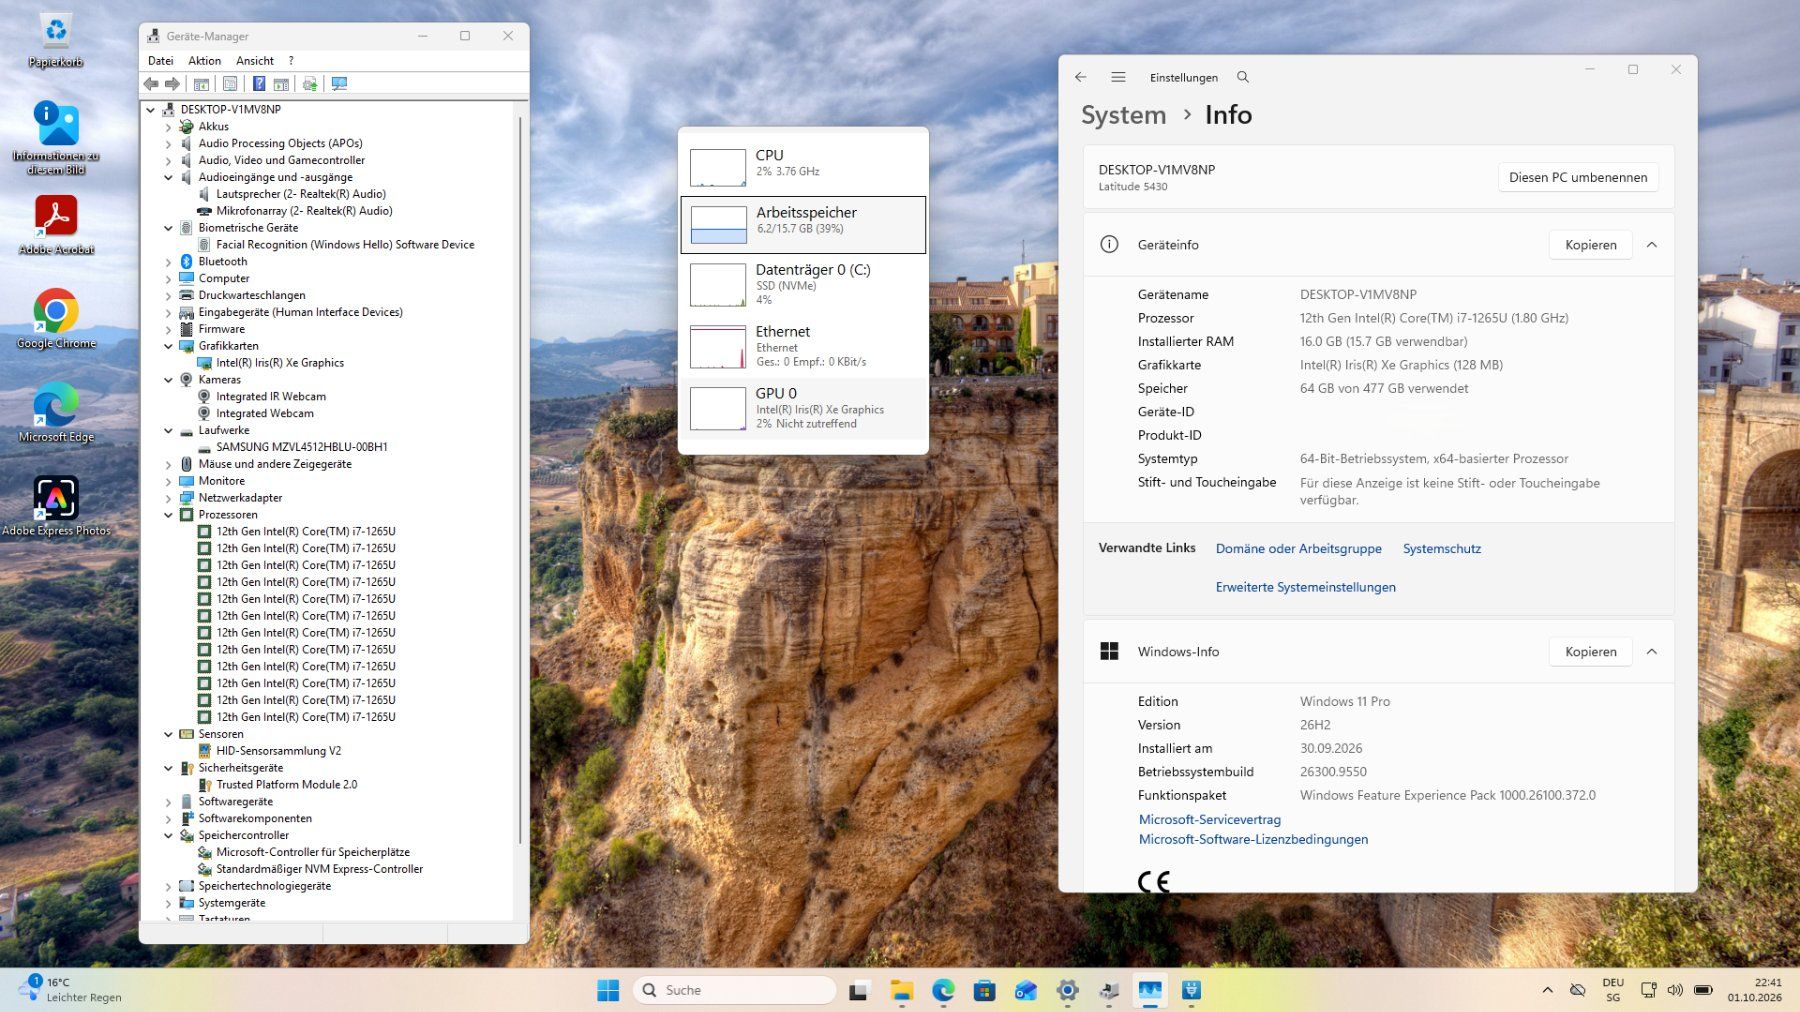This screenshot has height=1012, width=1800.
Task: Select the Ethernet performance entry
Action: click(803, 346)
